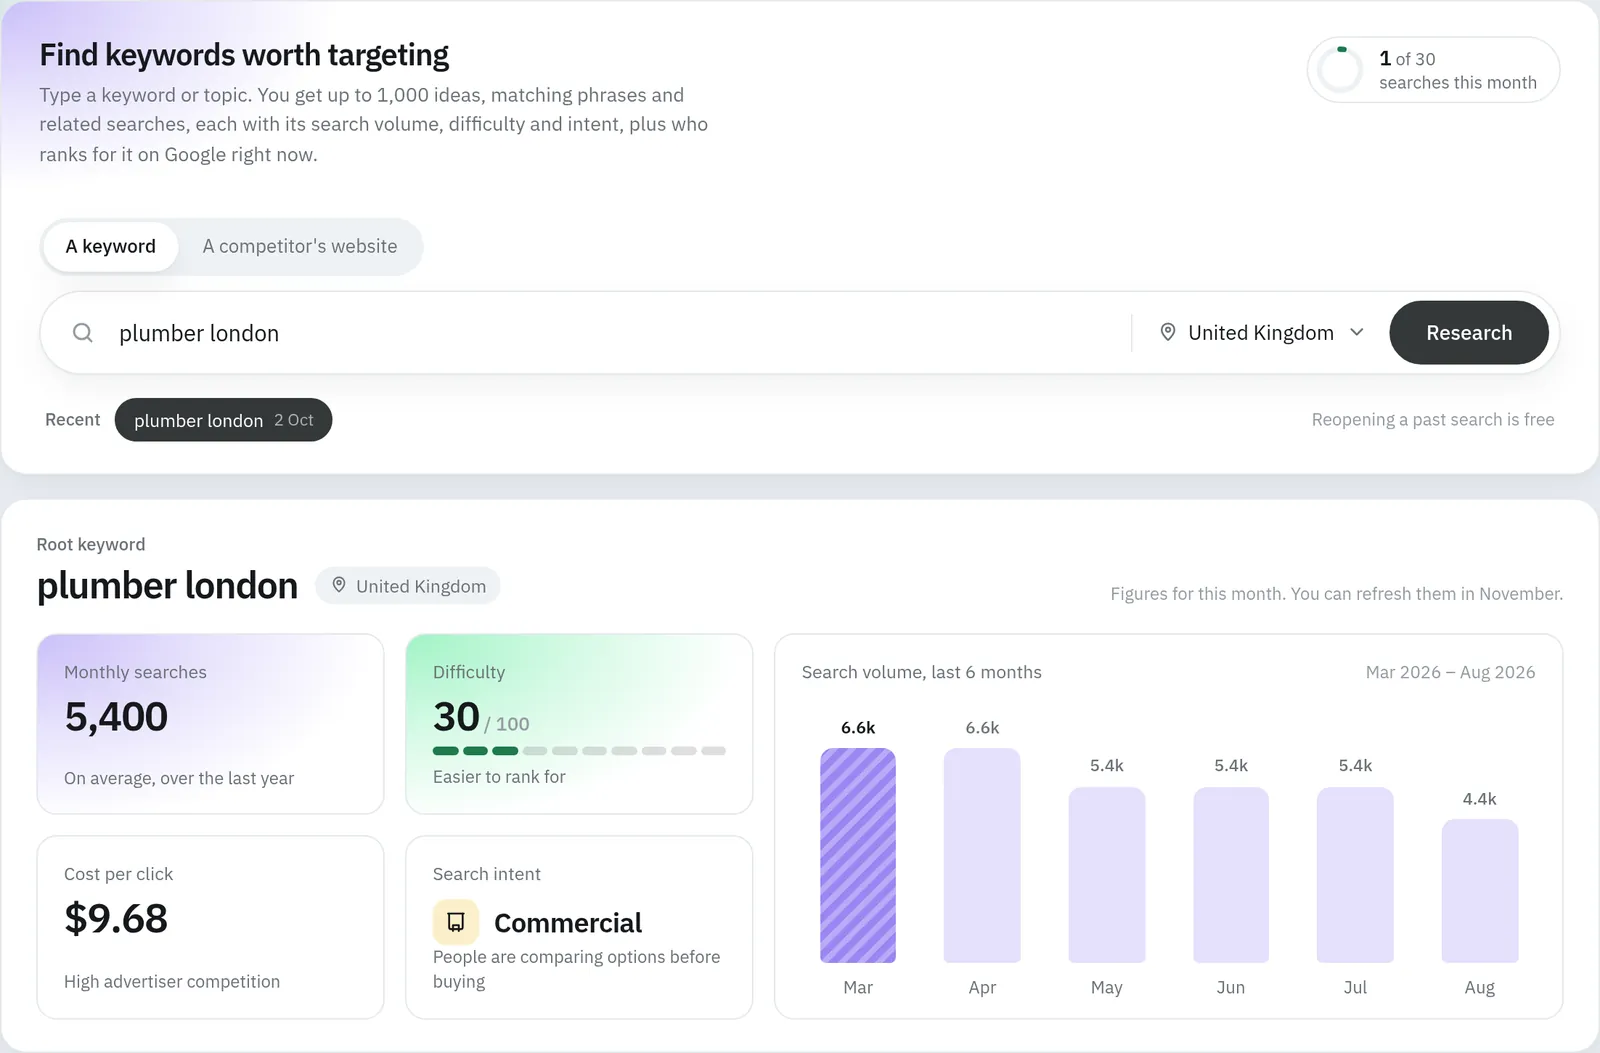Click the $9.68 cost per click value

point(116,919)
